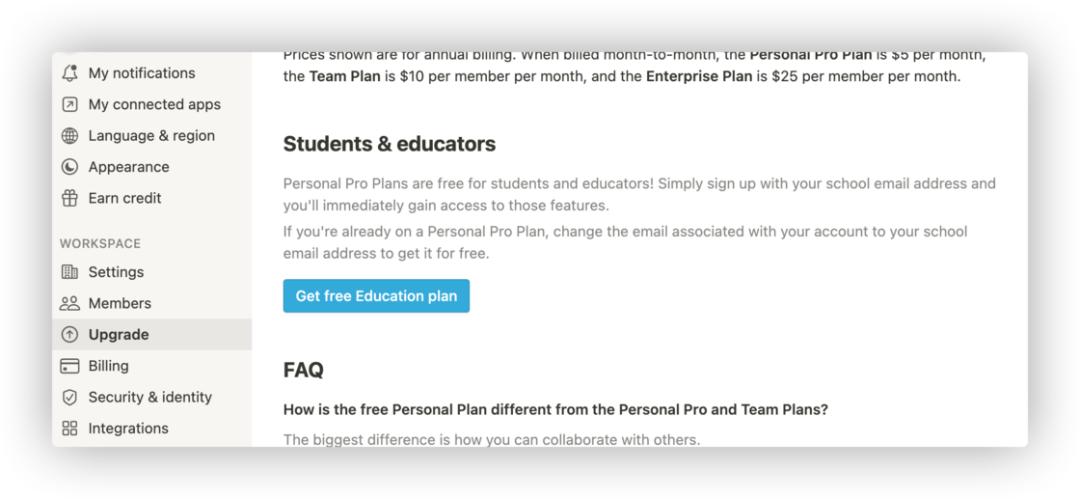Viewport: 1080px width, 499px height.
Task: Click the shield icon for Security & identity
Action: [70, 397]
